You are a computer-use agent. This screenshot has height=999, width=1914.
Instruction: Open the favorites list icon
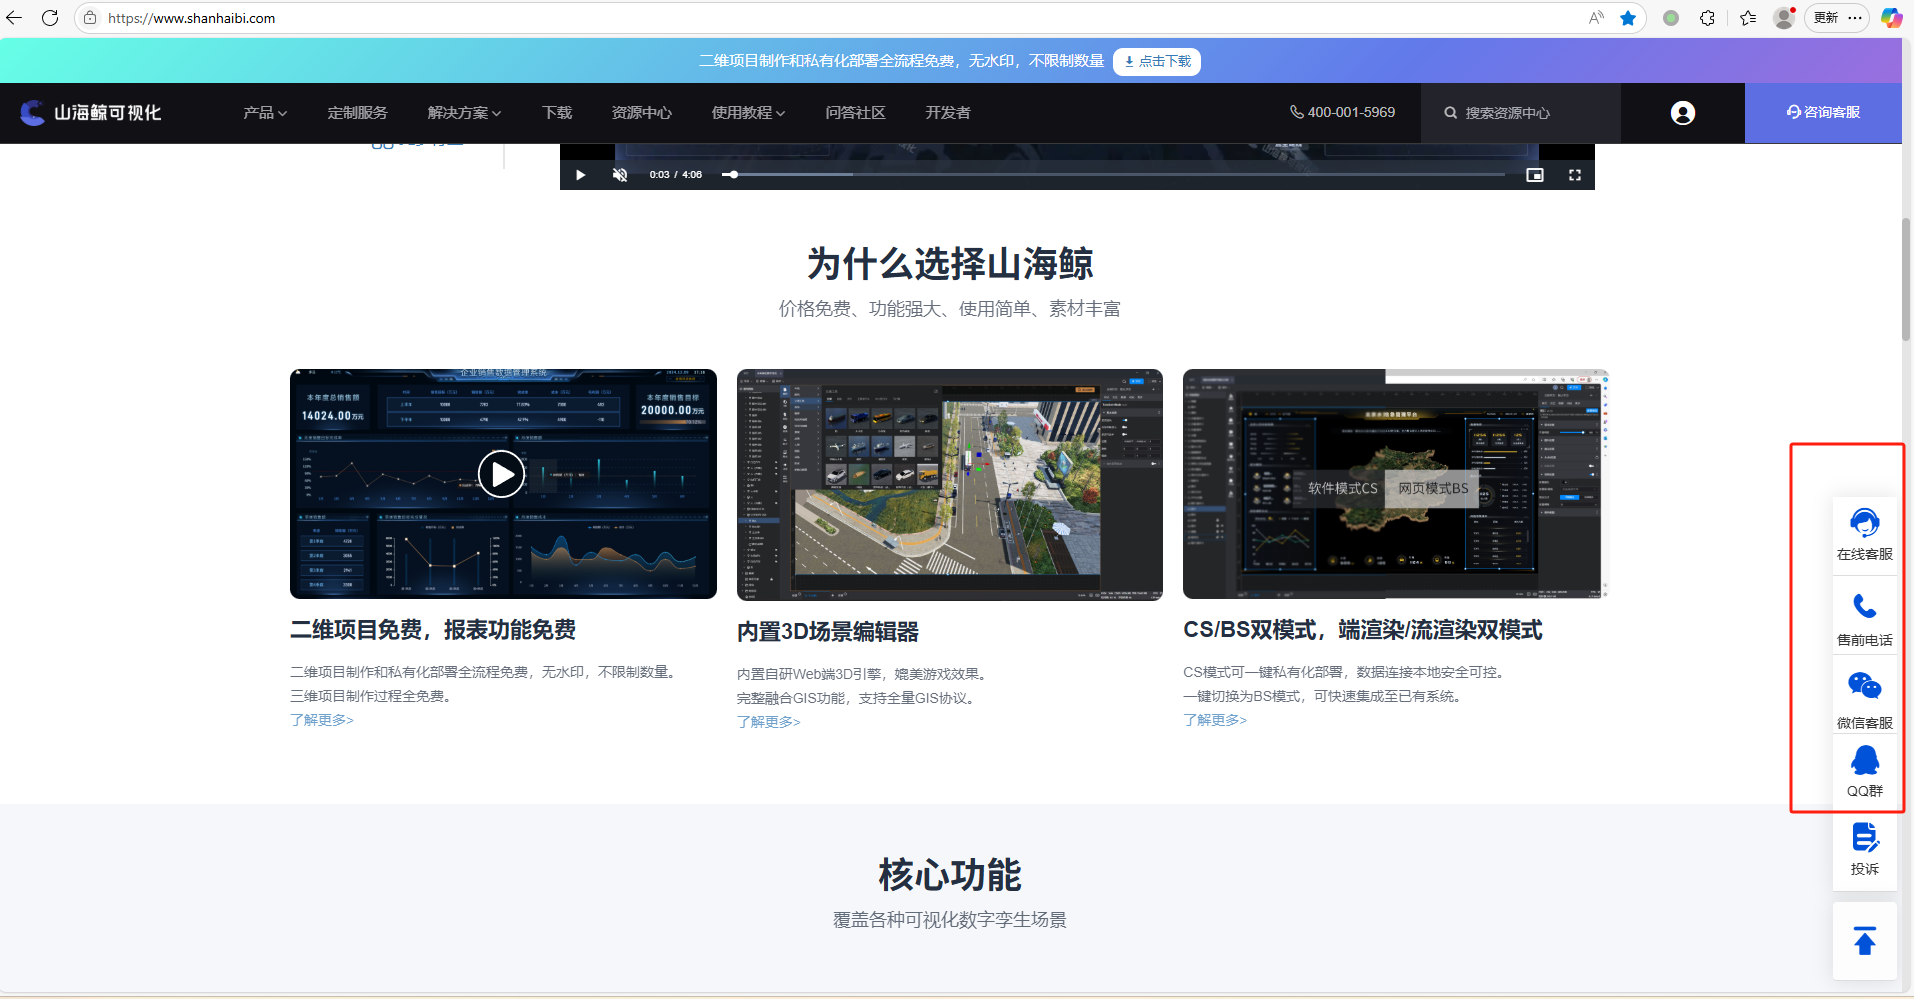pyautogui.click(x=1748, y=18)
